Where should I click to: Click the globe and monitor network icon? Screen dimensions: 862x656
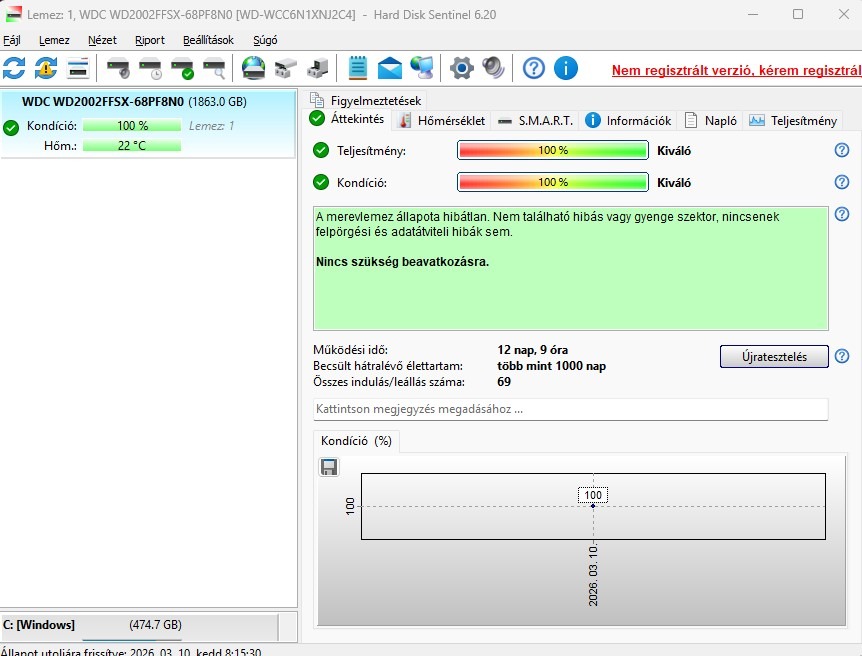[422, 69]
